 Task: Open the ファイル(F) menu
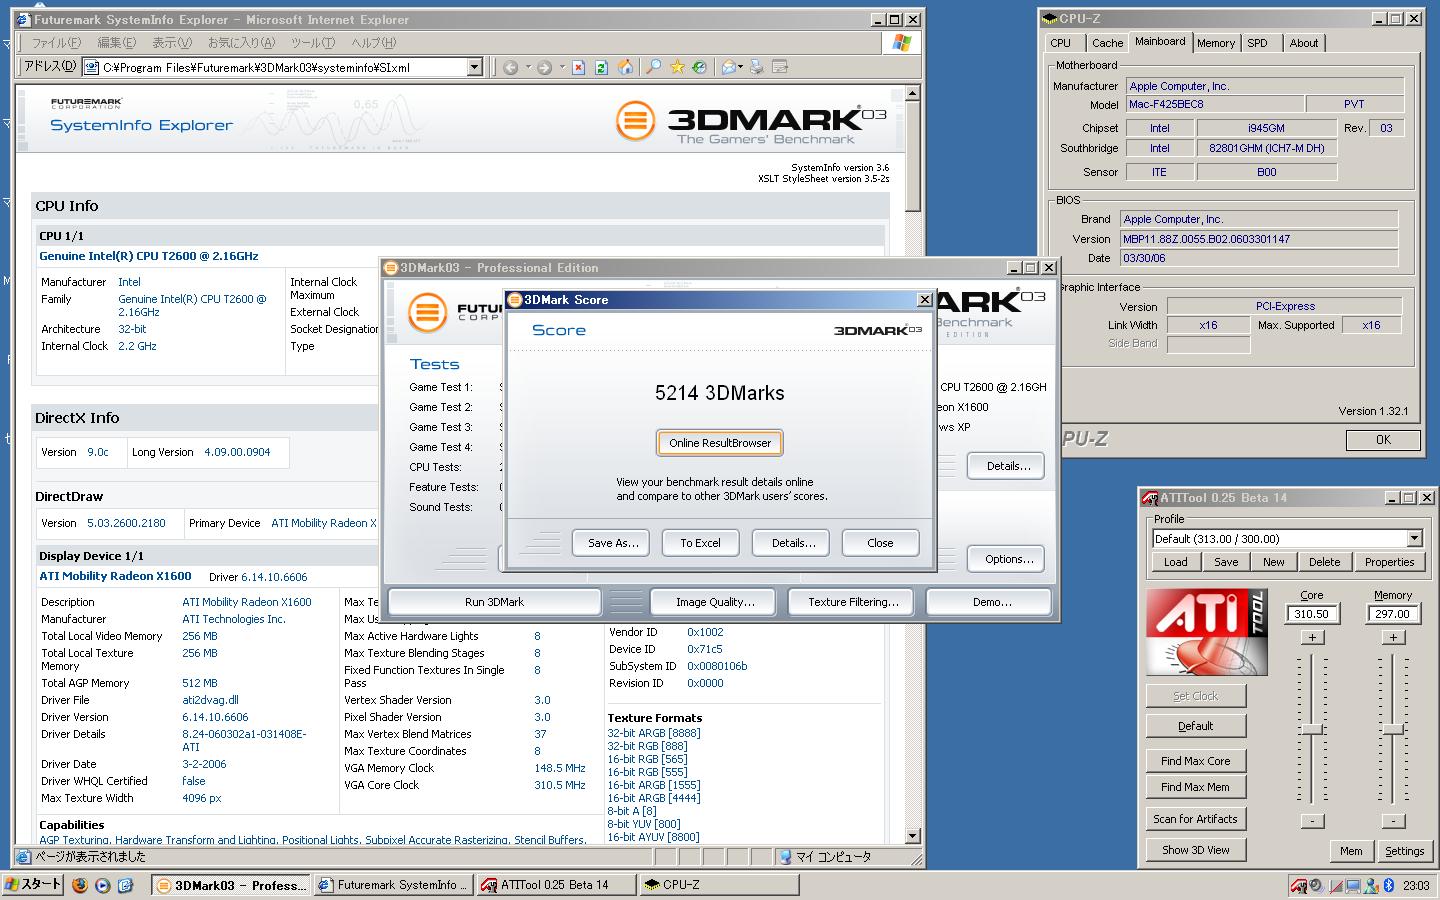(56, 42)
